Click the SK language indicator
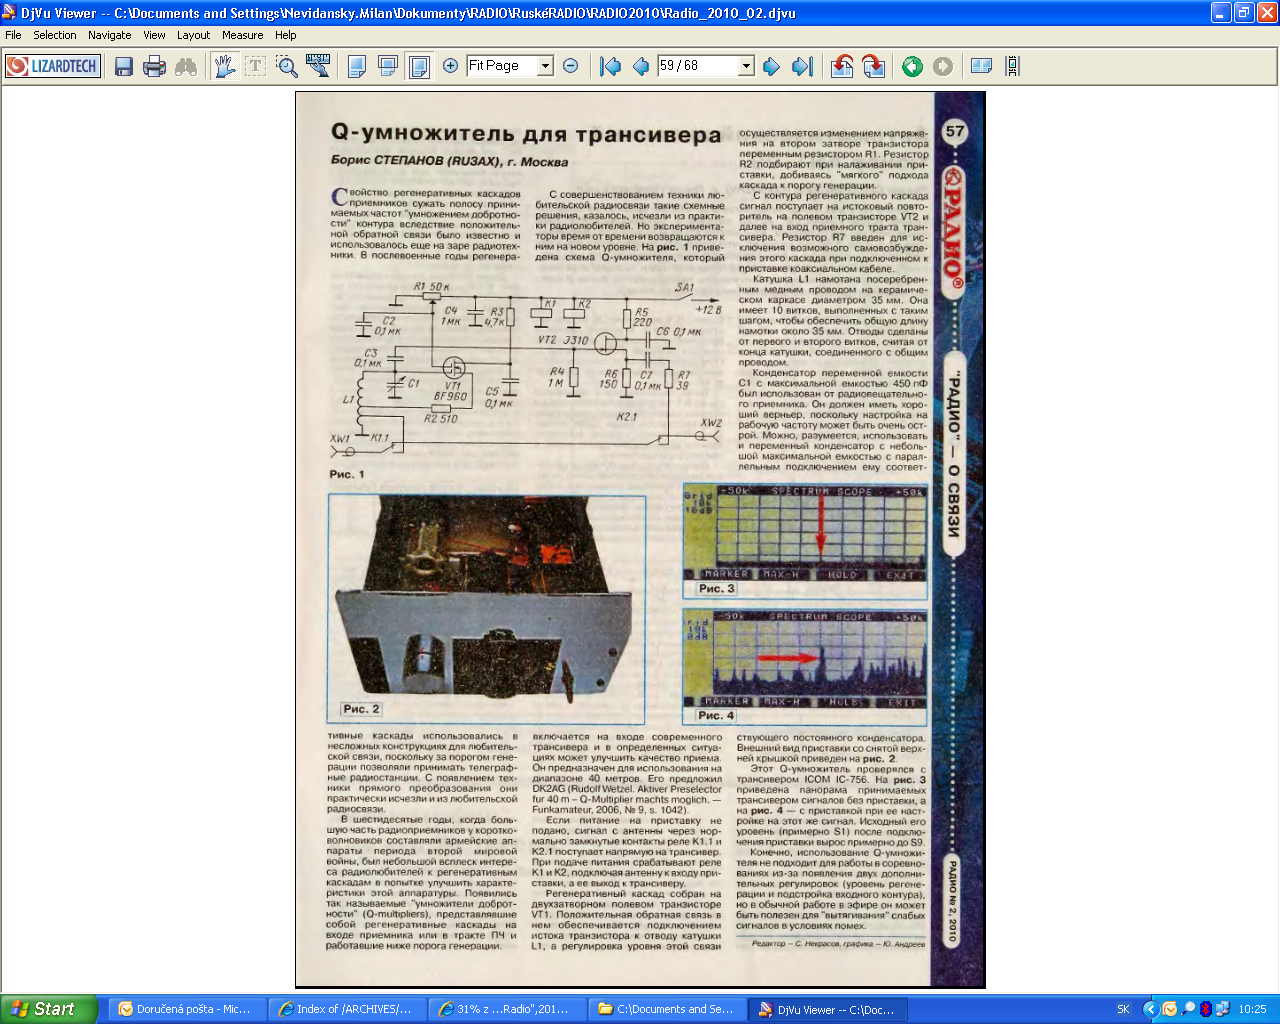1280x1024 pixels. 1123,1009
